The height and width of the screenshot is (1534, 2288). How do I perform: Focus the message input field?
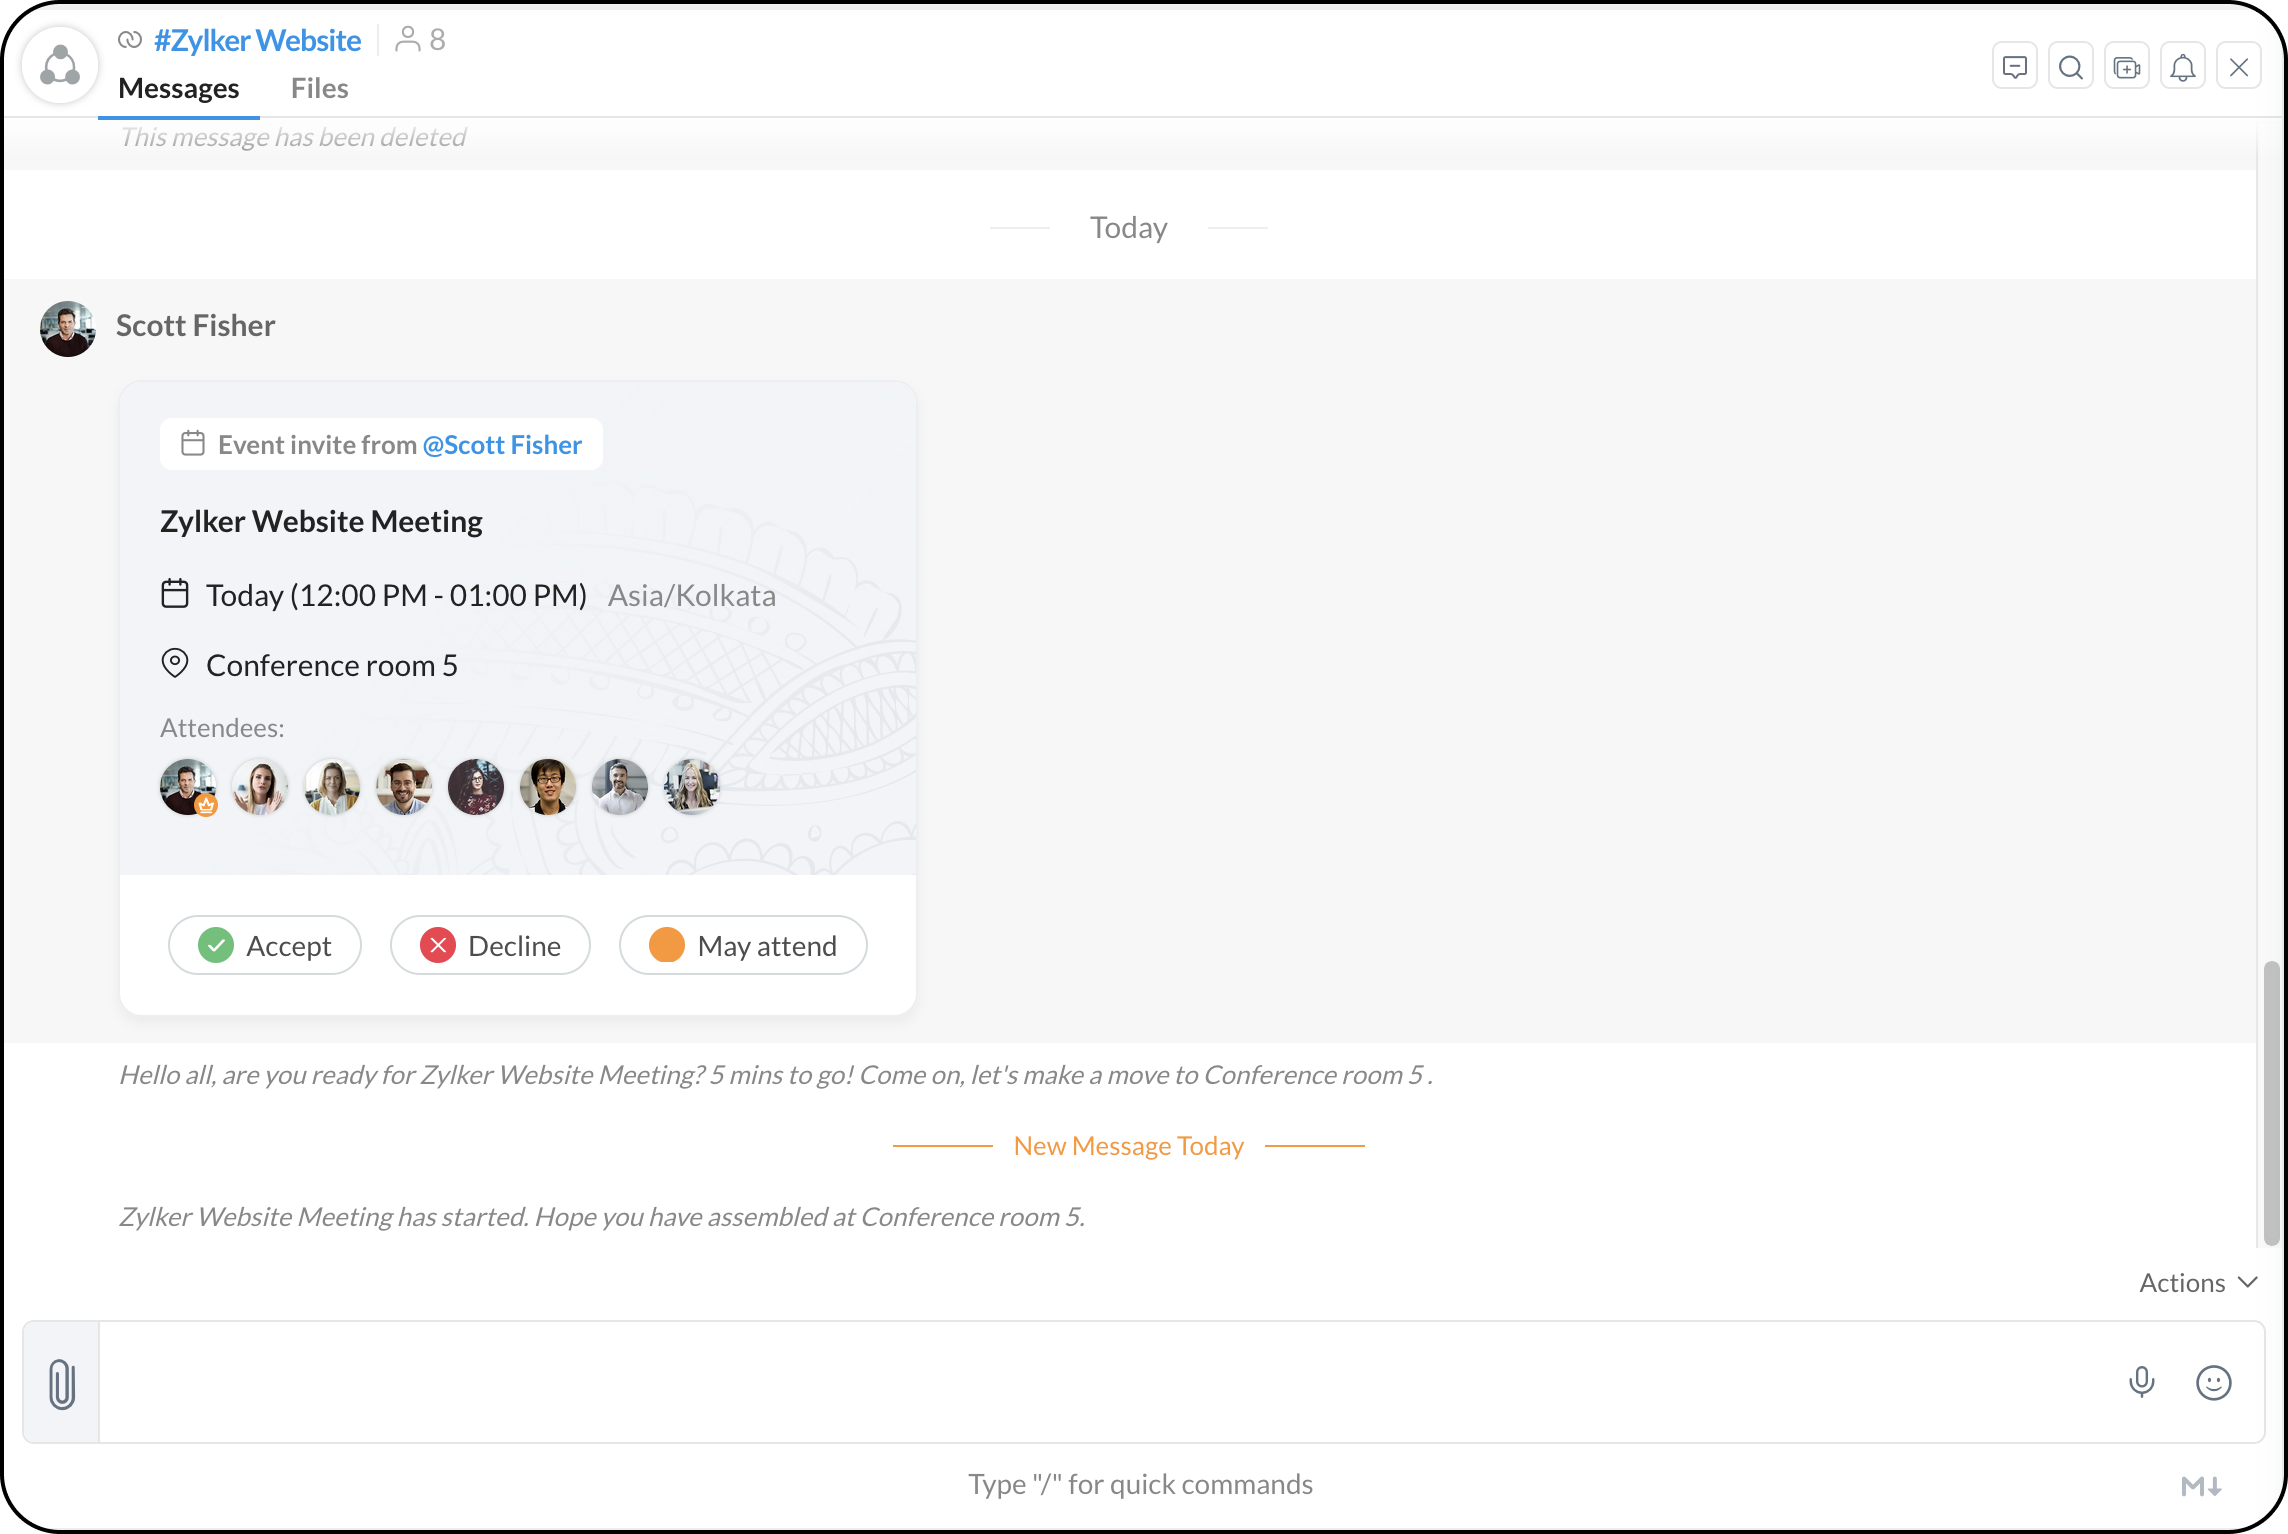1100,1382
